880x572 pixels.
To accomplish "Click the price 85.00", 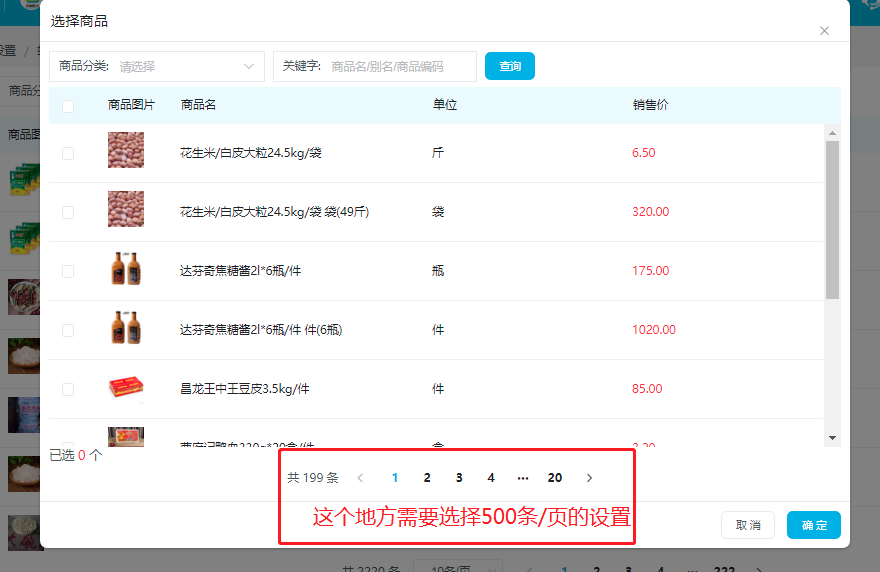I will point(647,388).
